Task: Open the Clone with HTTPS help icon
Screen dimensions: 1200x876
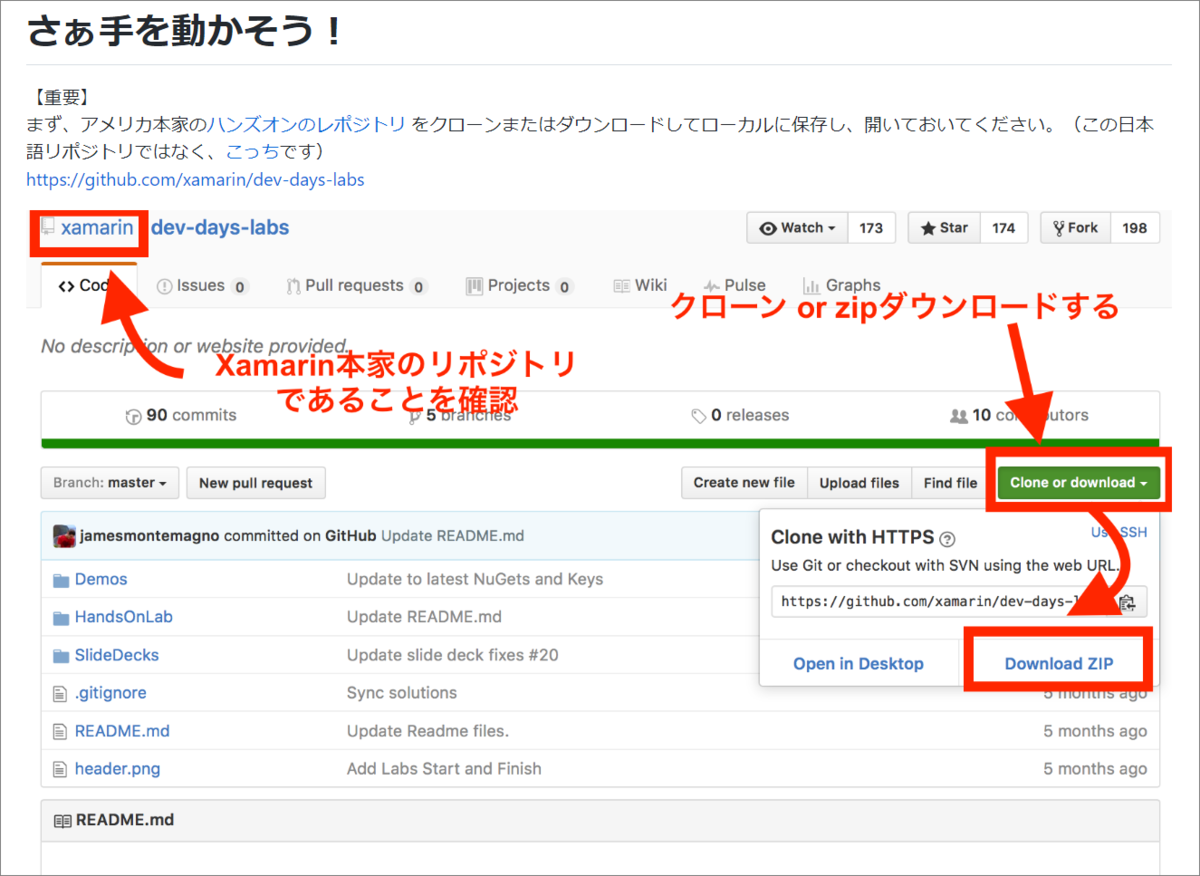Action: click(948, 538)
